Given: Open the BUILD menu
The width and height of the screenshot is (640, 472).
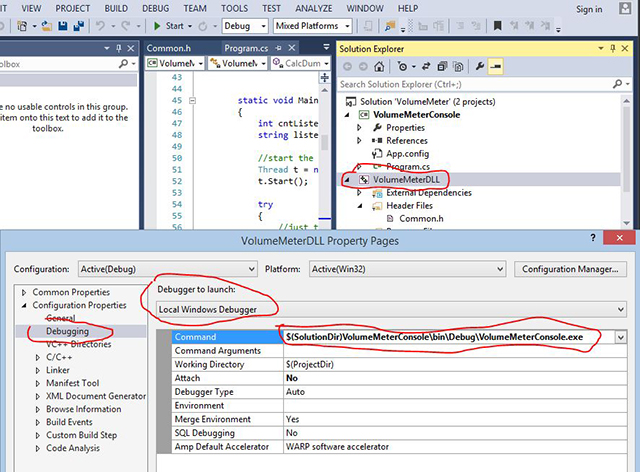Looking at the screenshot, I should tap(116, 8).
